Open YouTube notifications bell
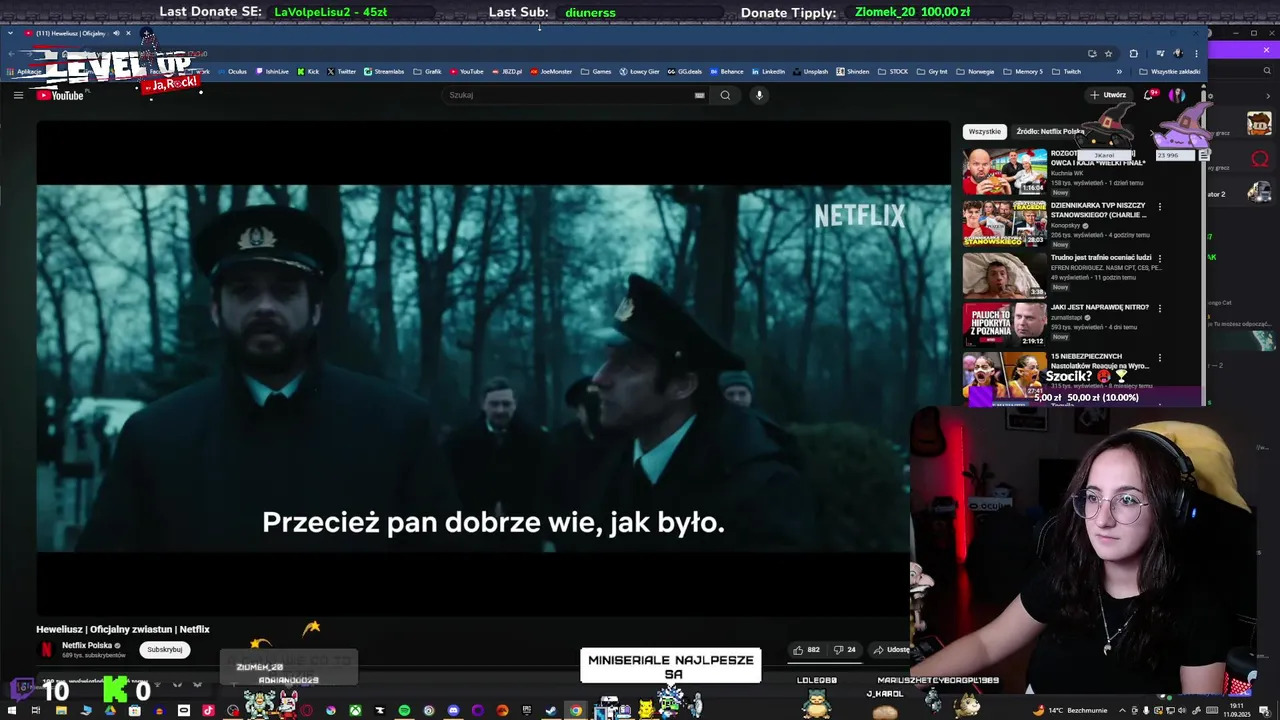The height and width of the screenshot is (720, 1280). click(1150, 95)
